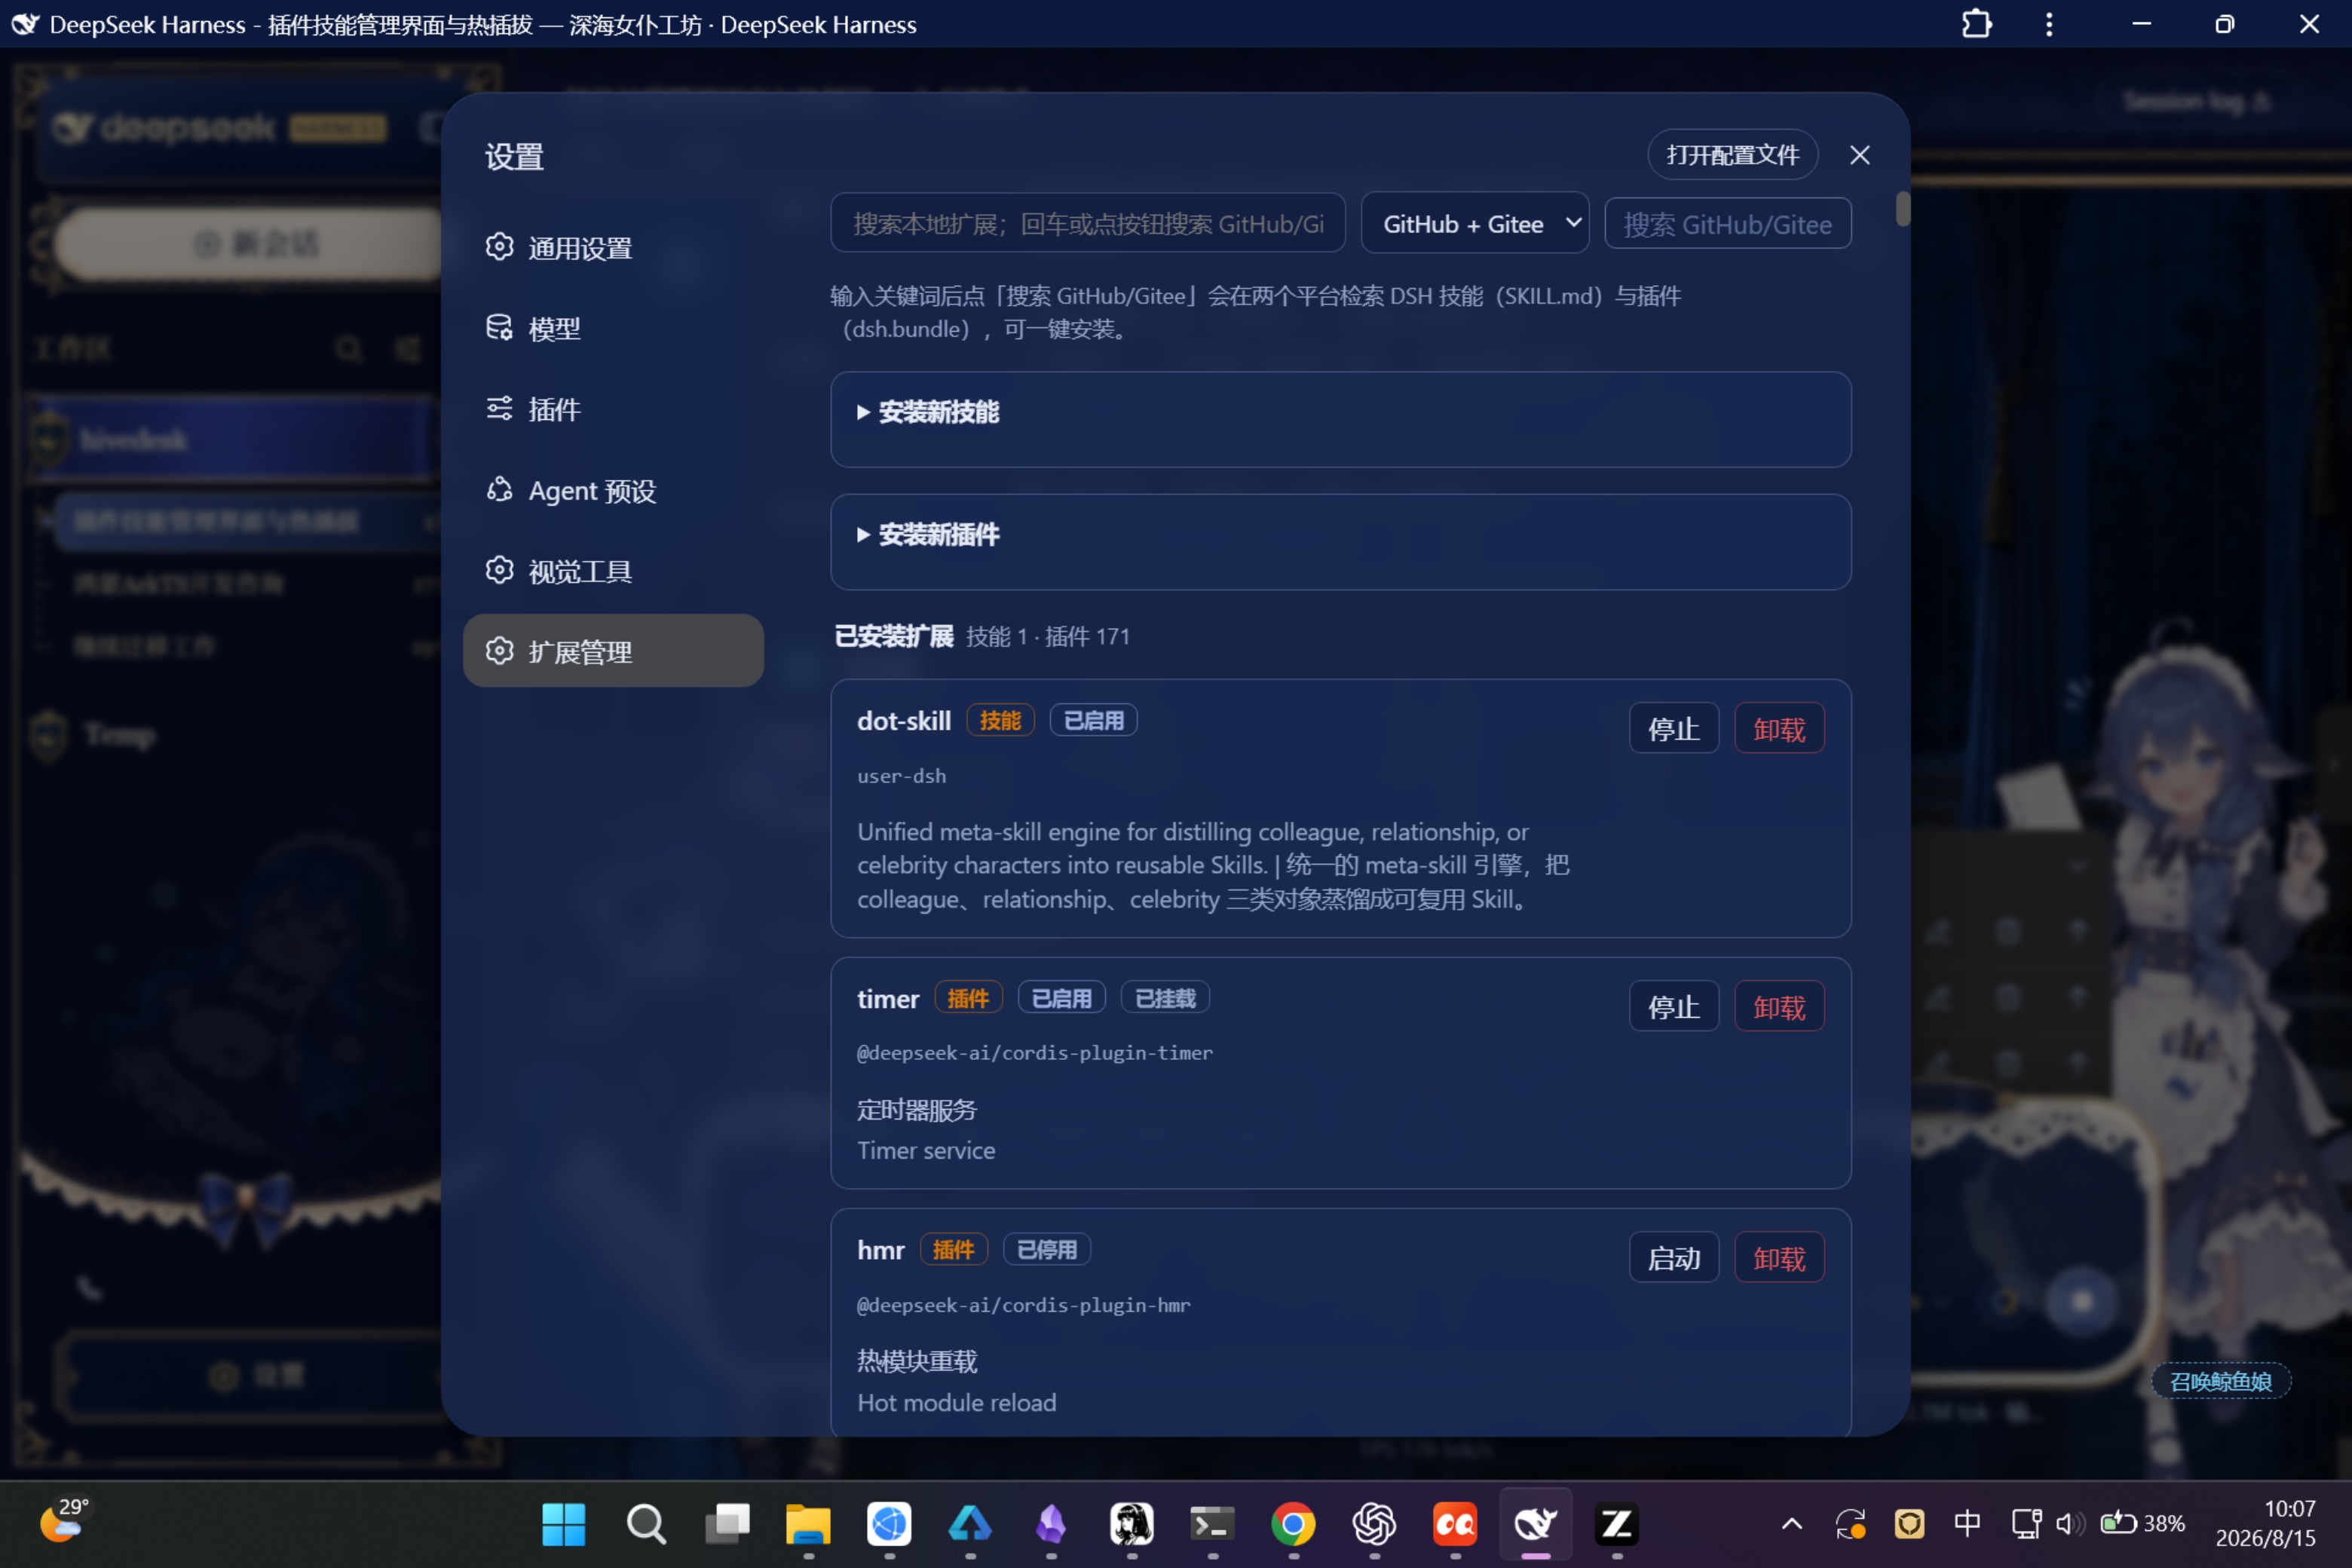Switch the 中 input method indicator
This screenshot has width=2352, height=1568.
point(1966,1524)
